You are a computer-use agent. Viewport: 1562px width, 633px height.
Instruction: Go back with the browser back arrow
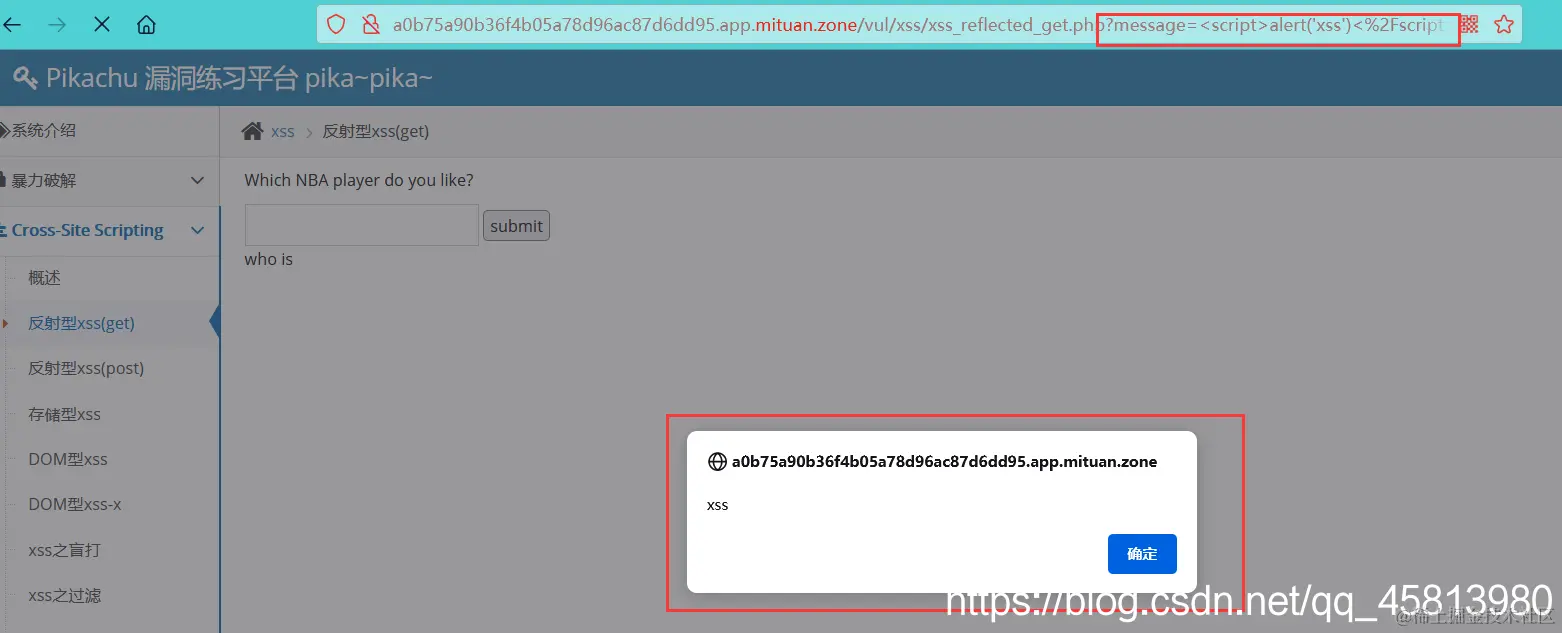click(12, 25)
